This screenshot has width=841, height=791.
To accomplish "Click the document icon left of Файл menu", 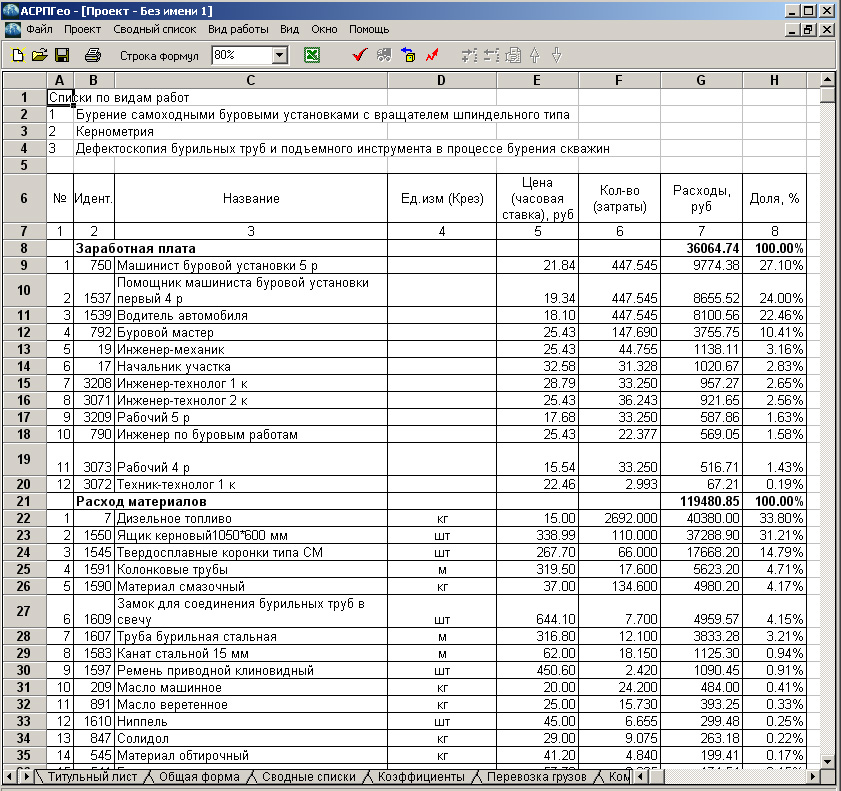I will point(12,29).
